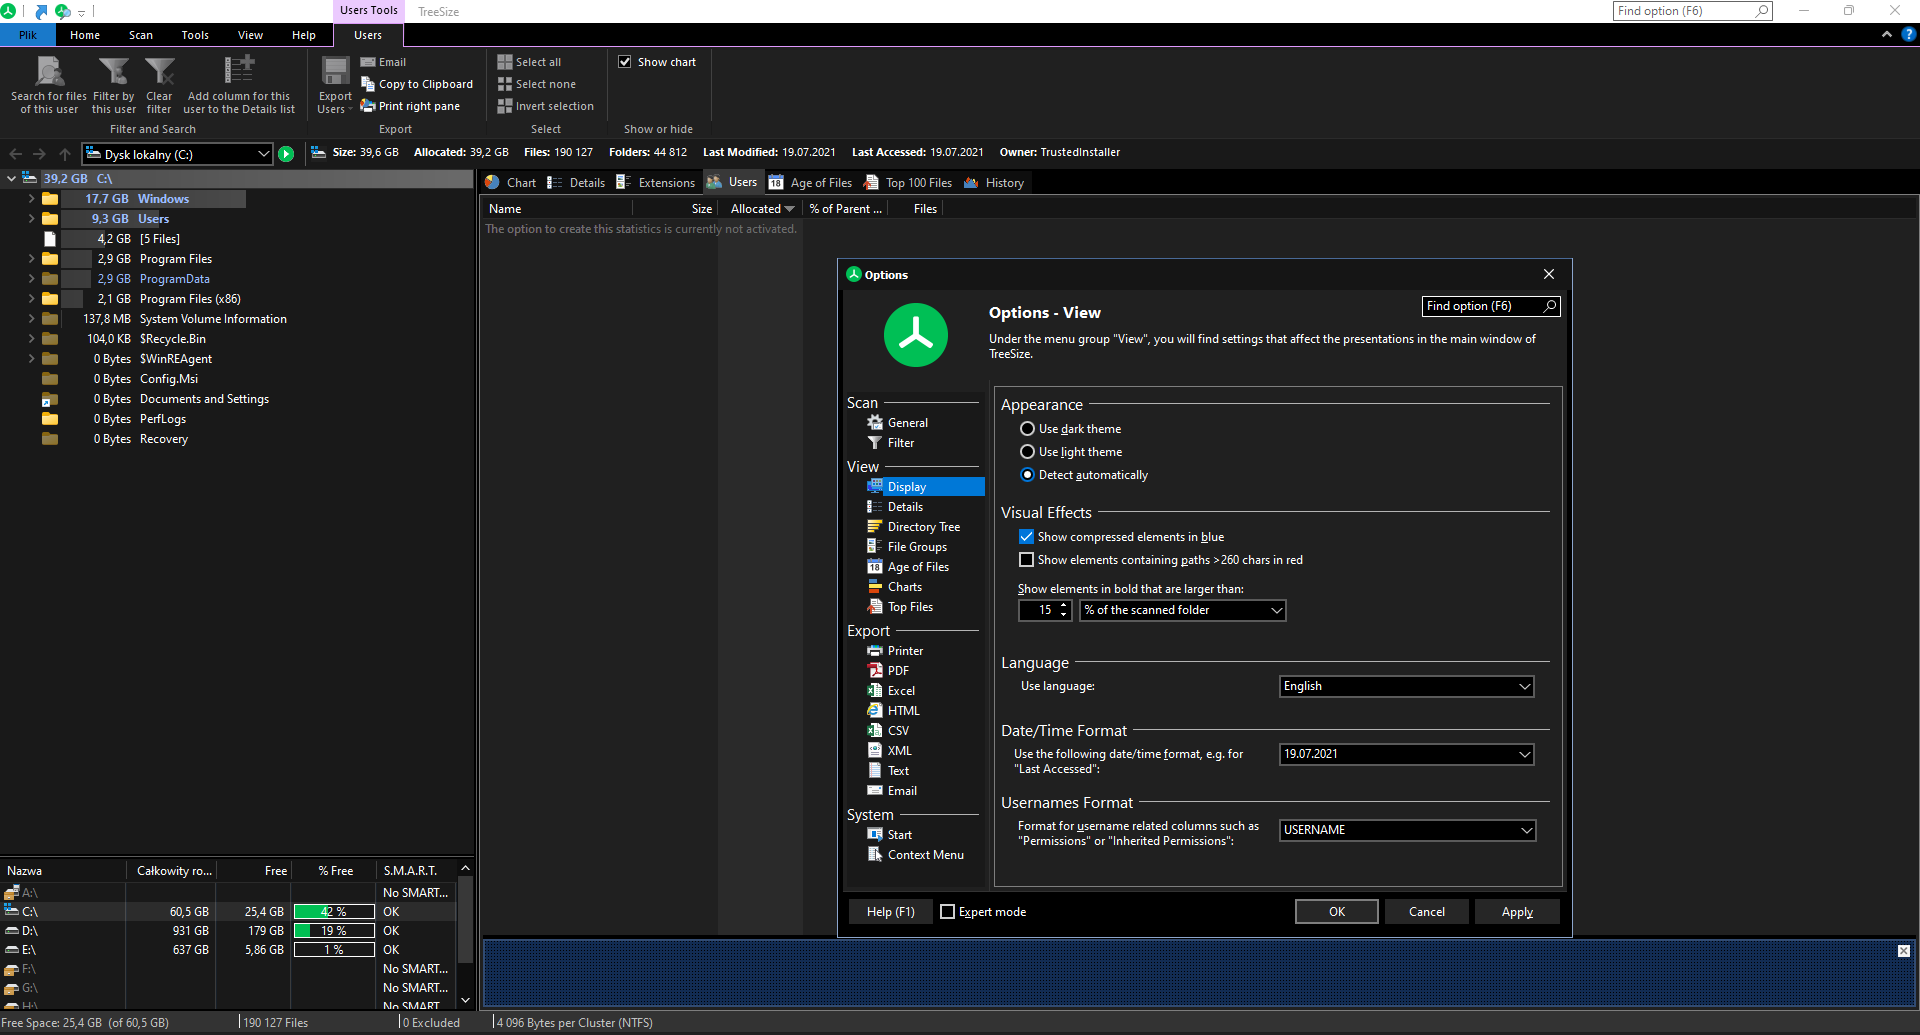Expand the Users folder in tree
This screenshot has width=1920, height=1035.
[31, 219]
